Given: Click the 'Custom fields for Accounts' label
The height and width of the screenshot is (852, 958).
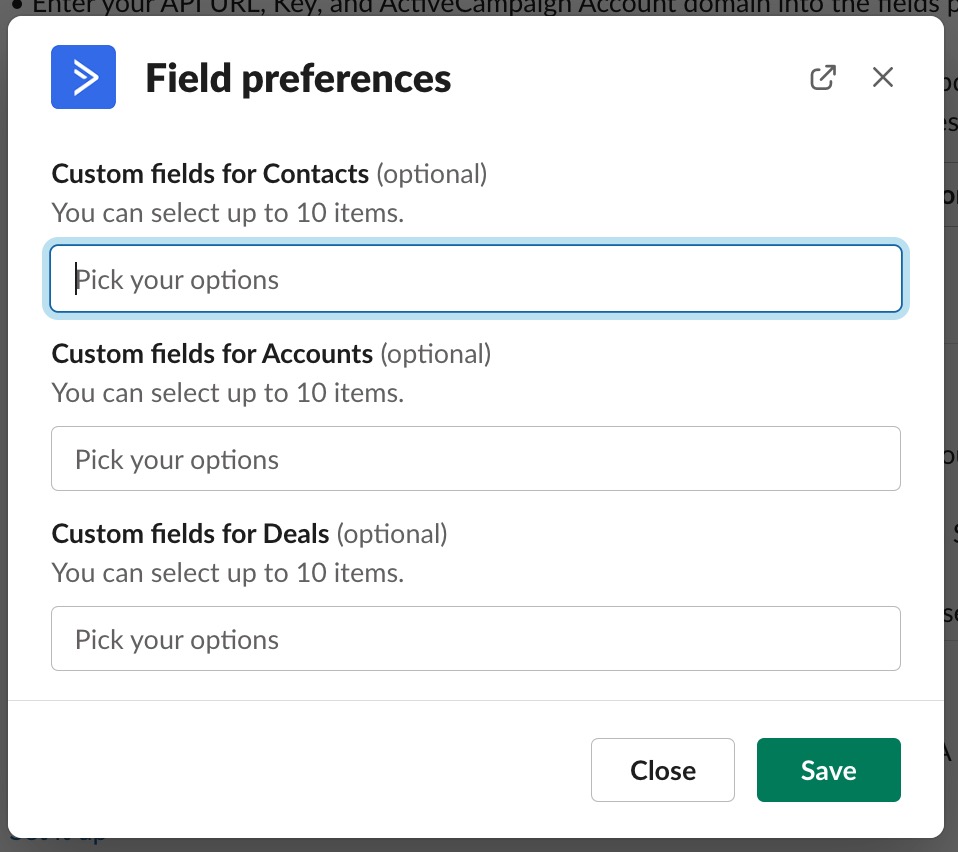Looking at the screenshot, I should (x=210, y=353).
